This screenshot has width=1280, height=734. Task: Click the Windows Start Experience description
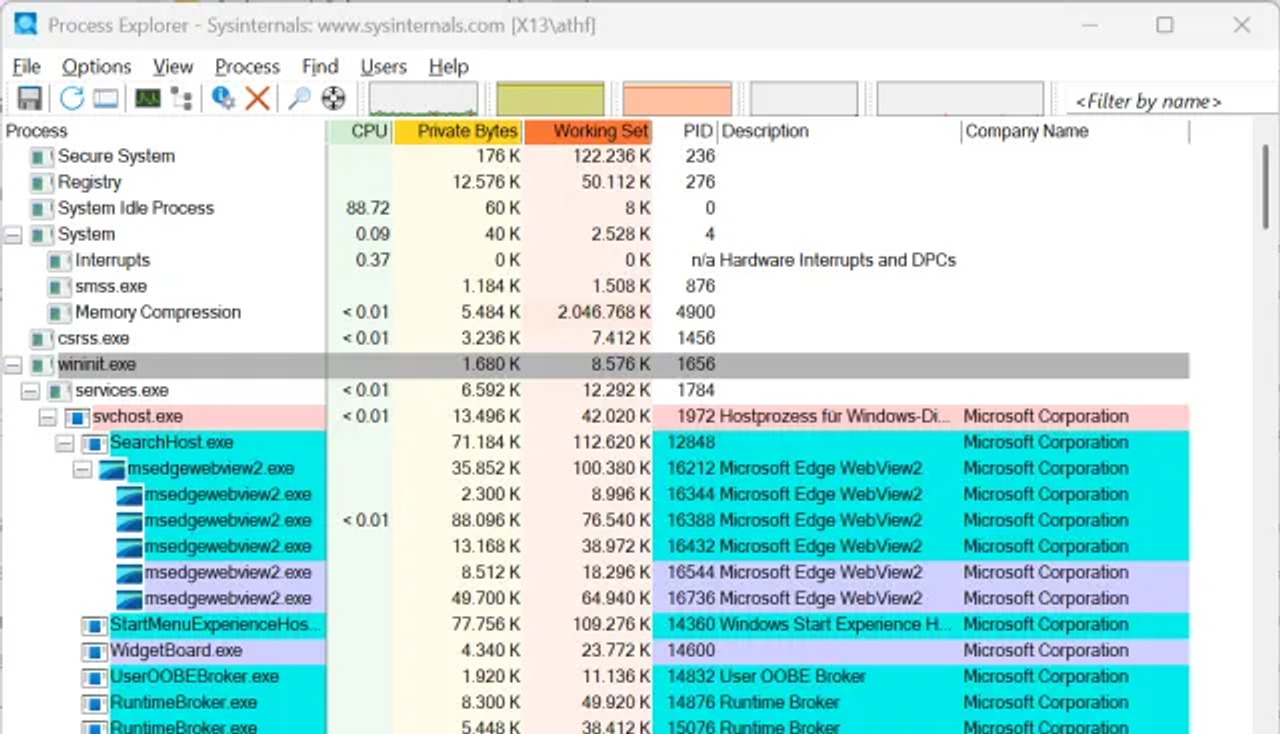(x=836, y=625)
